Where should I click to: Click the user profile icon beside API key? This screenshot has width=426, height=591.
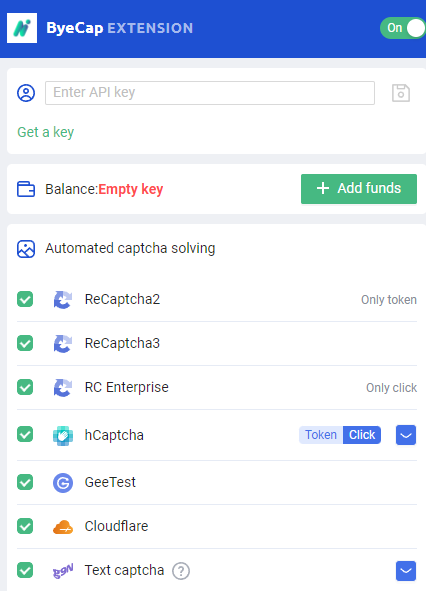click(x=26, y=93)
